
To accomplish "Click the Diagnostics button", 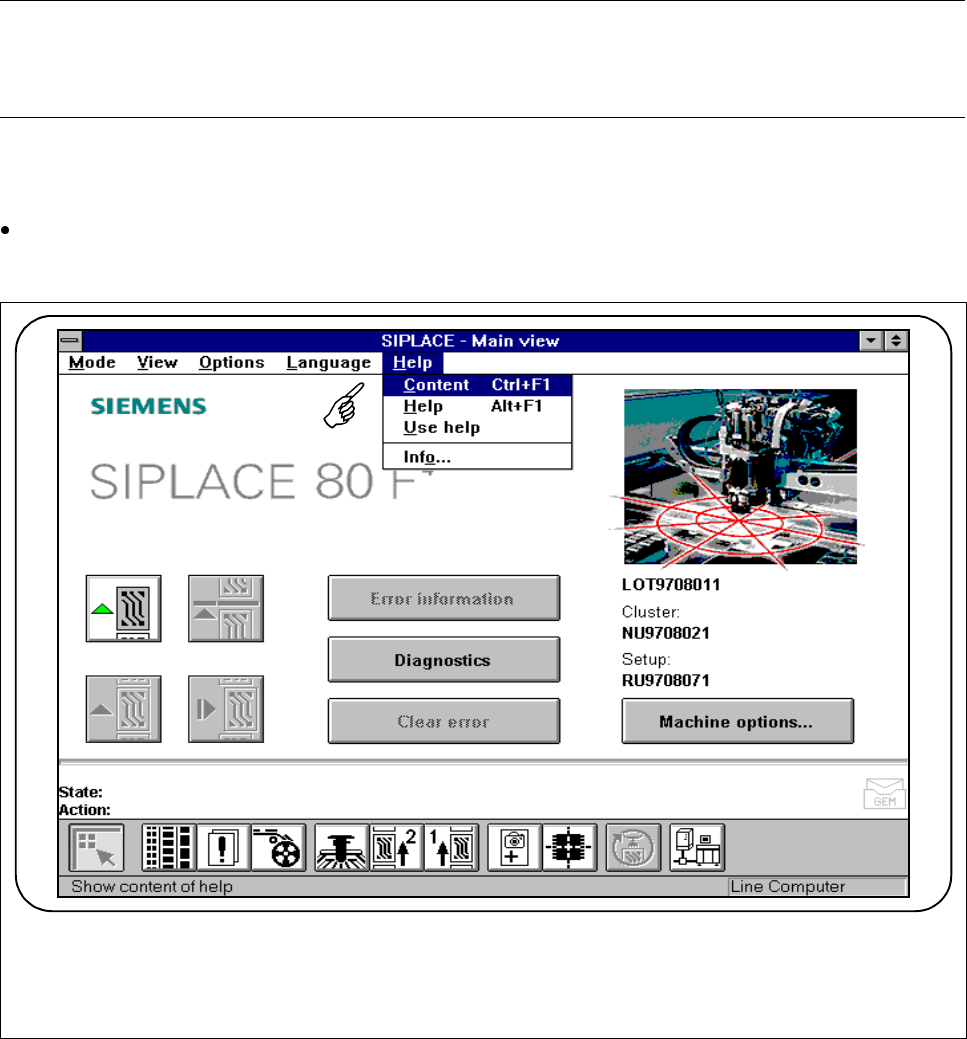I will pyautogui.click(x=444, y=660).
